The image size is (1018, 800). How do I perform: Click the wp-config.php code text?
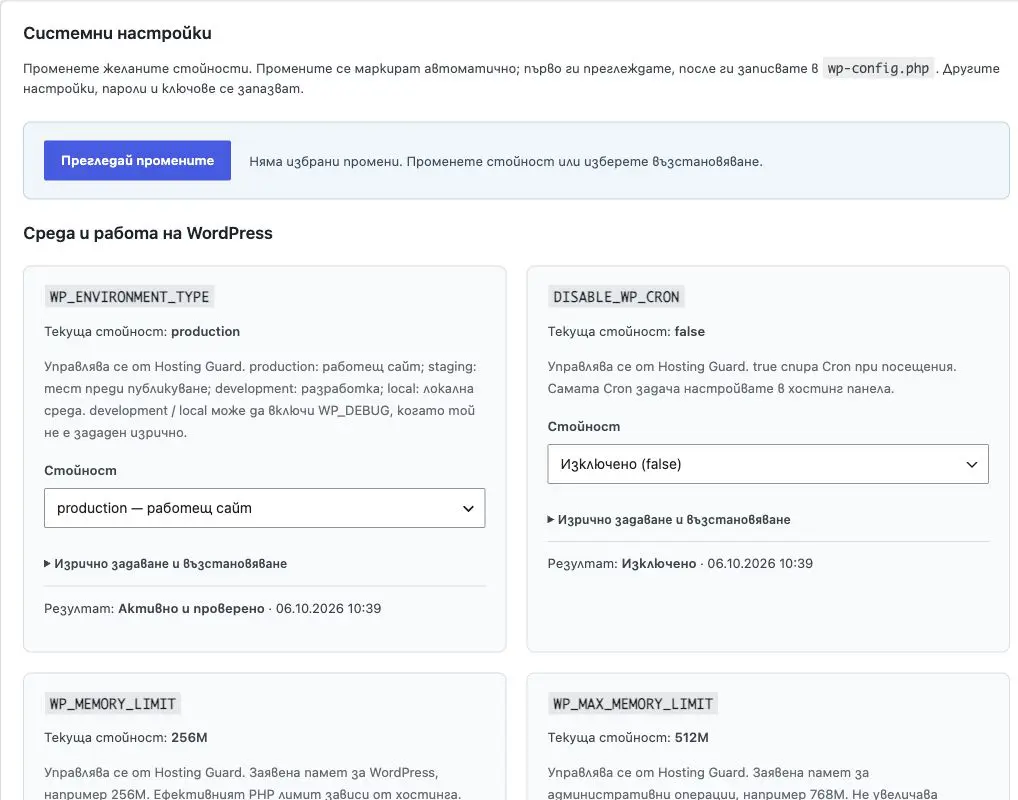[878, 68]
